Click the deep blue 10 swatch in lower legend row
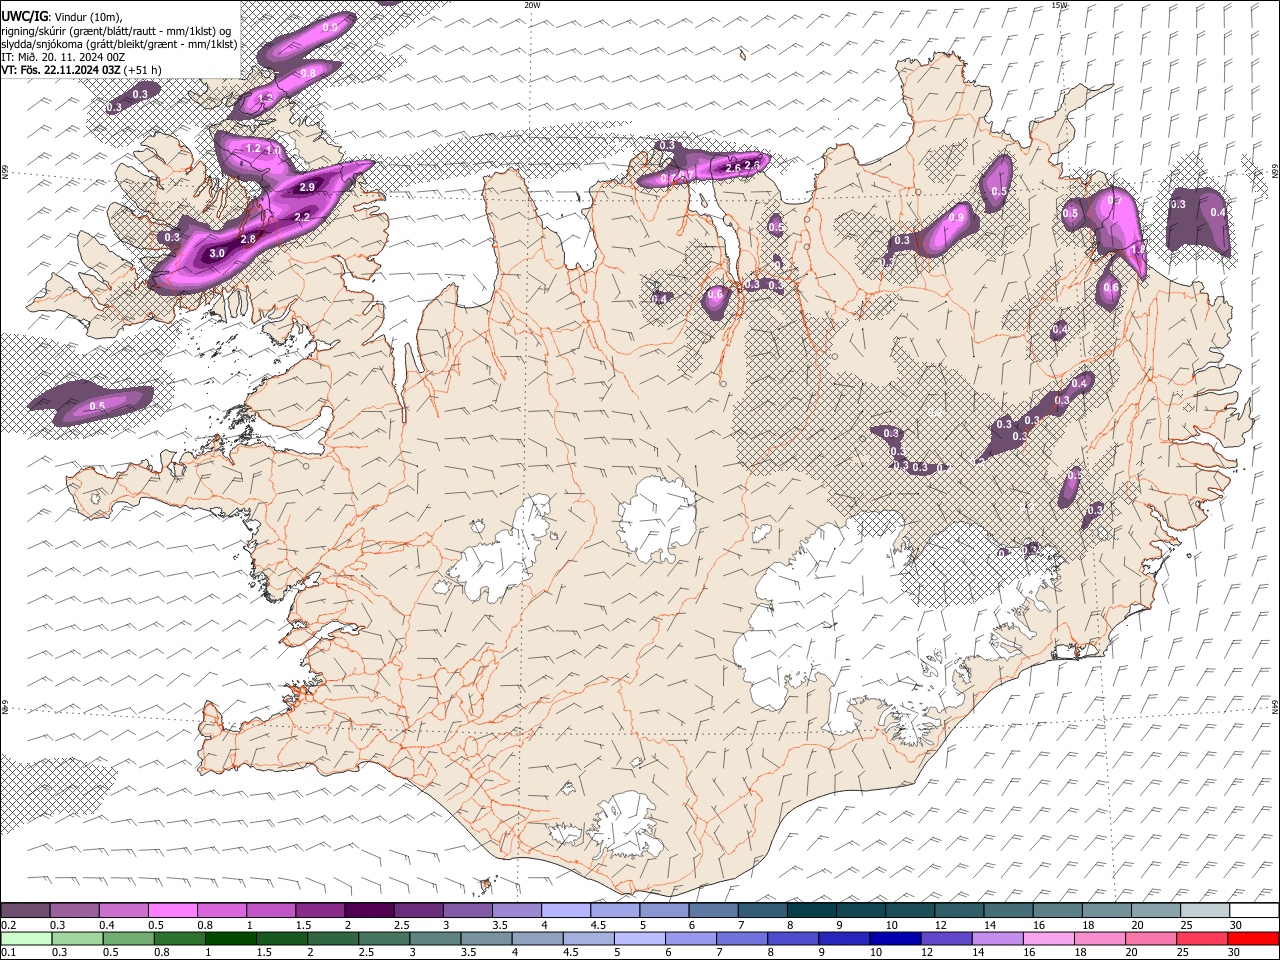Screen dimensions: 1280x960 [895, 938]
